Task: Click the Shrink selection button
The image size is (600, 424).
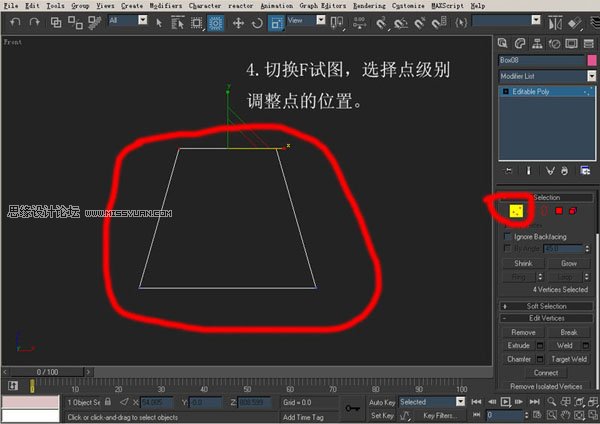Action: [x=523, y=263]
